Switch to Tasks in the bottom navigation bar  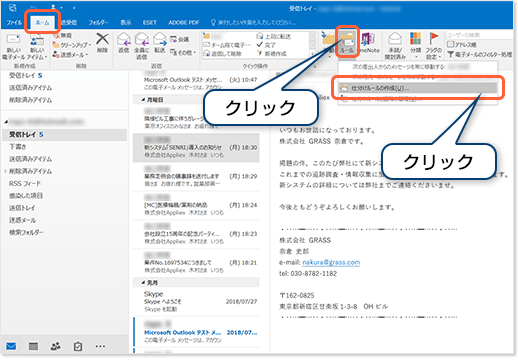pos(78,346)
